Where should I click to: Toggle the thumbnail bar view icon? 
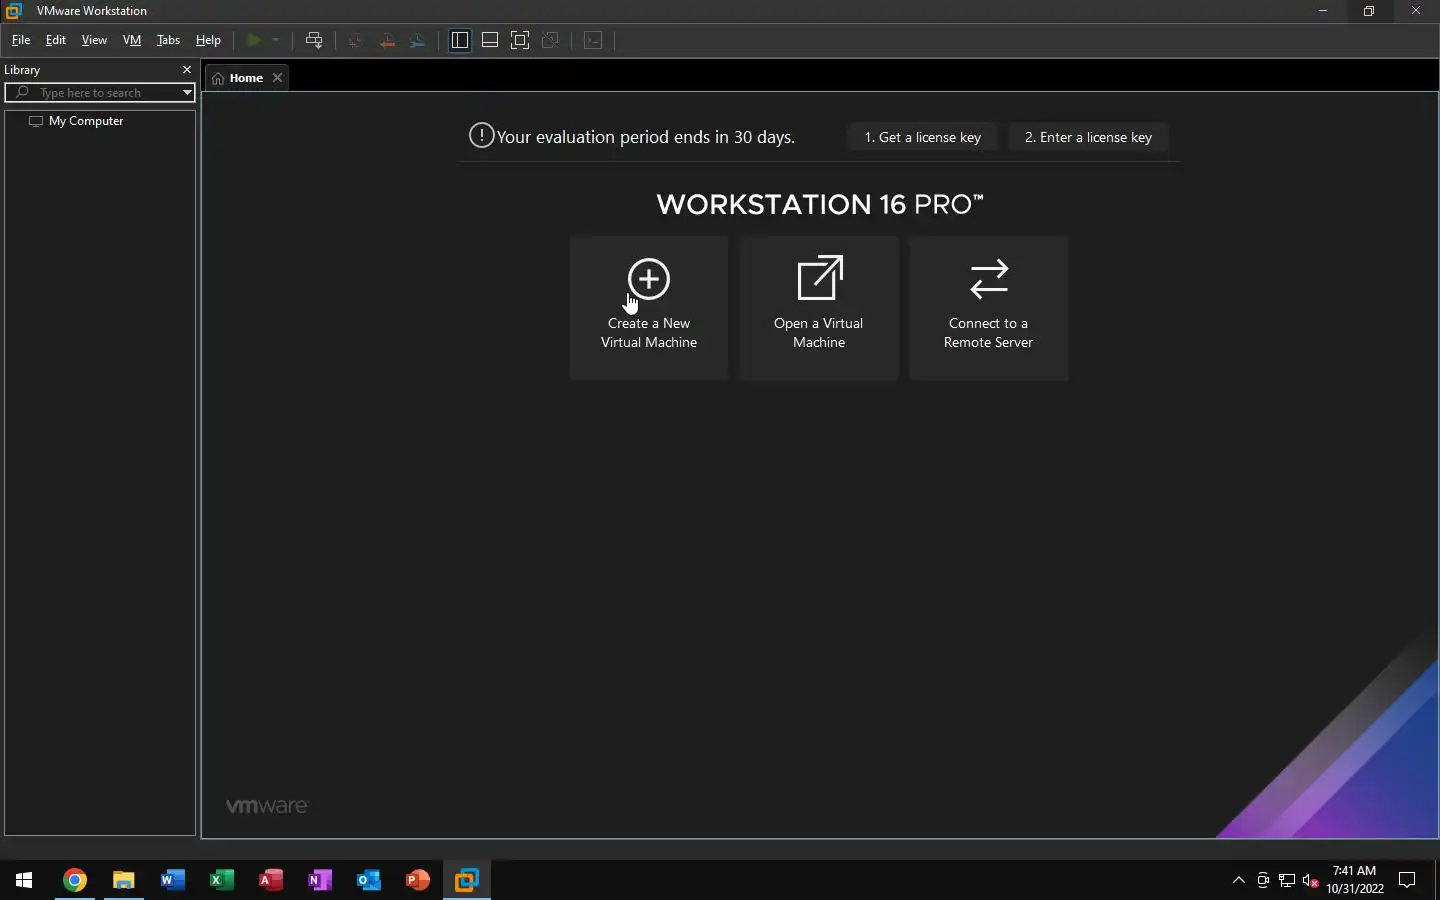pyautogui.click(x=490, y=40)
